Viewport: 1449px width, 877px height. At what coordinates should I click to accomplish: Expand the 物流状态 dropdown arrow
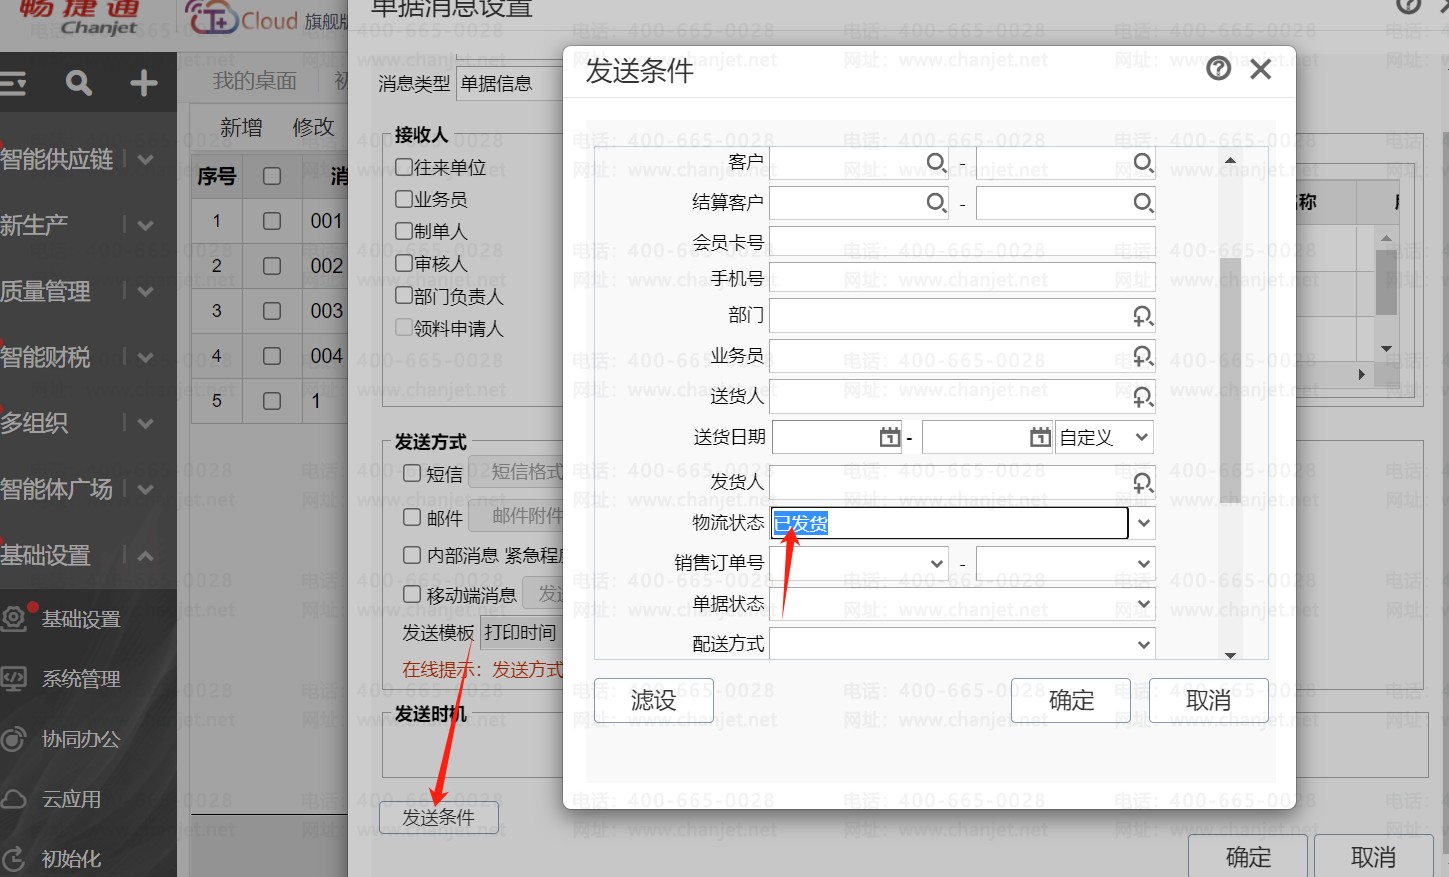click(1144, 523)
